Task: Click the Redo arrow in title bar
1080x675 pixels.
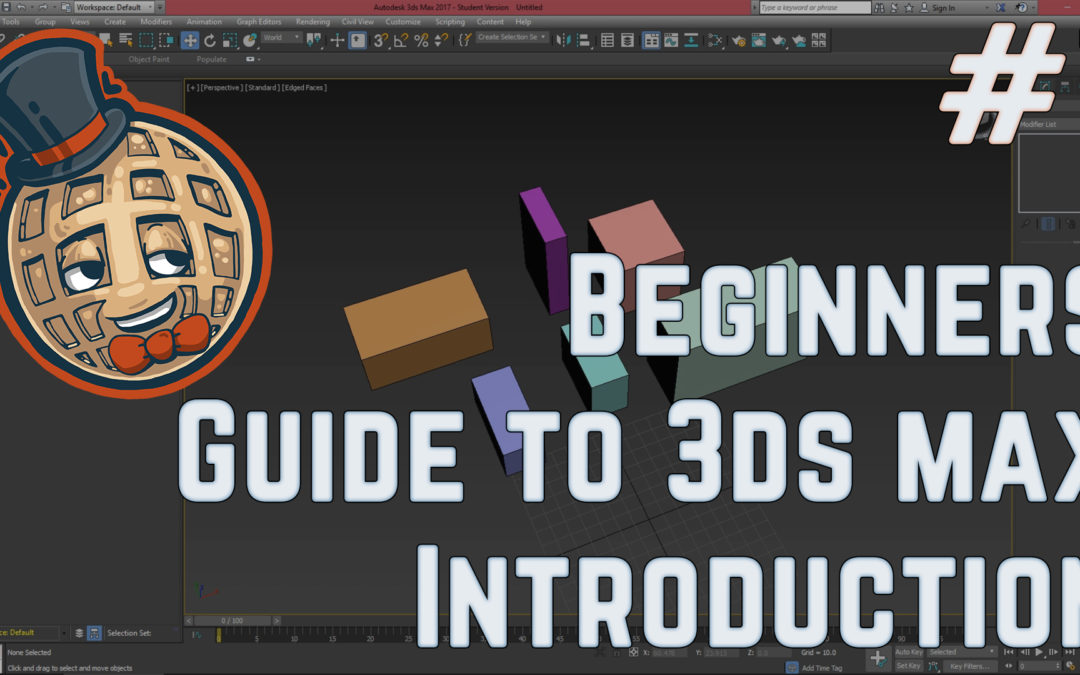Action: tap(43, 7)
